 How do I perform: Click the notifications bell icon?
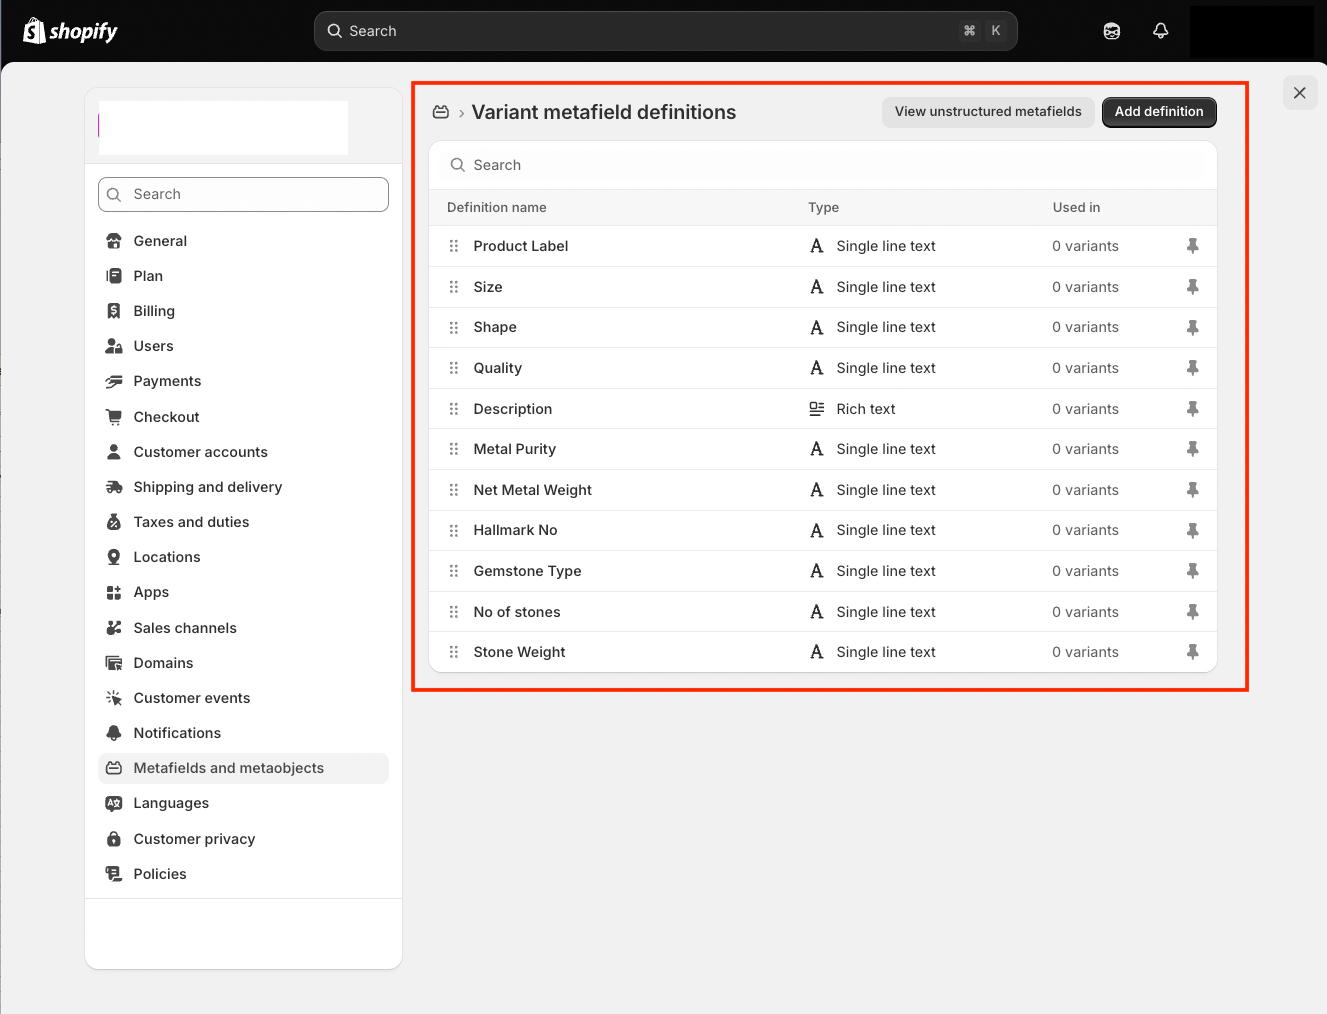(1160, 31)
